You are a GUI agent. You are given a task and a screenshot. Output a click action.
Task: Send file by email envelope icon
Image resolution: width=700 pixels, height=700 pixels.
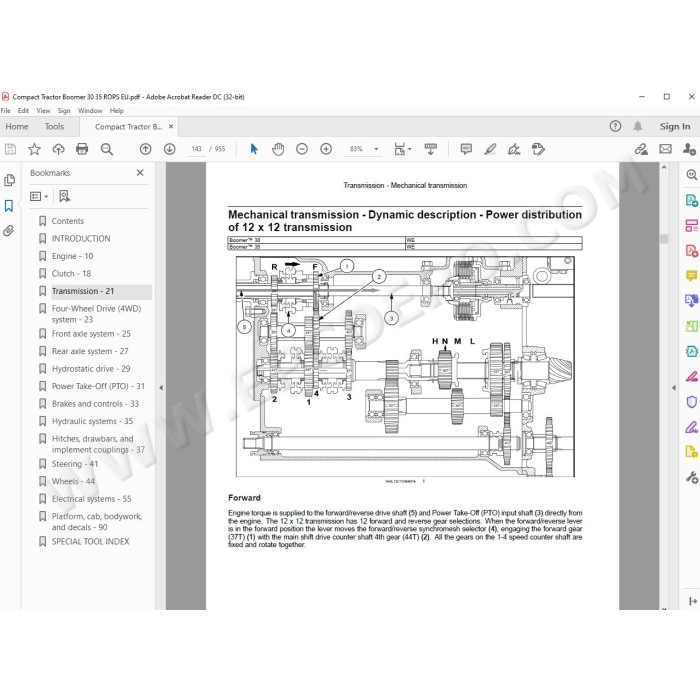coord(666,149)
